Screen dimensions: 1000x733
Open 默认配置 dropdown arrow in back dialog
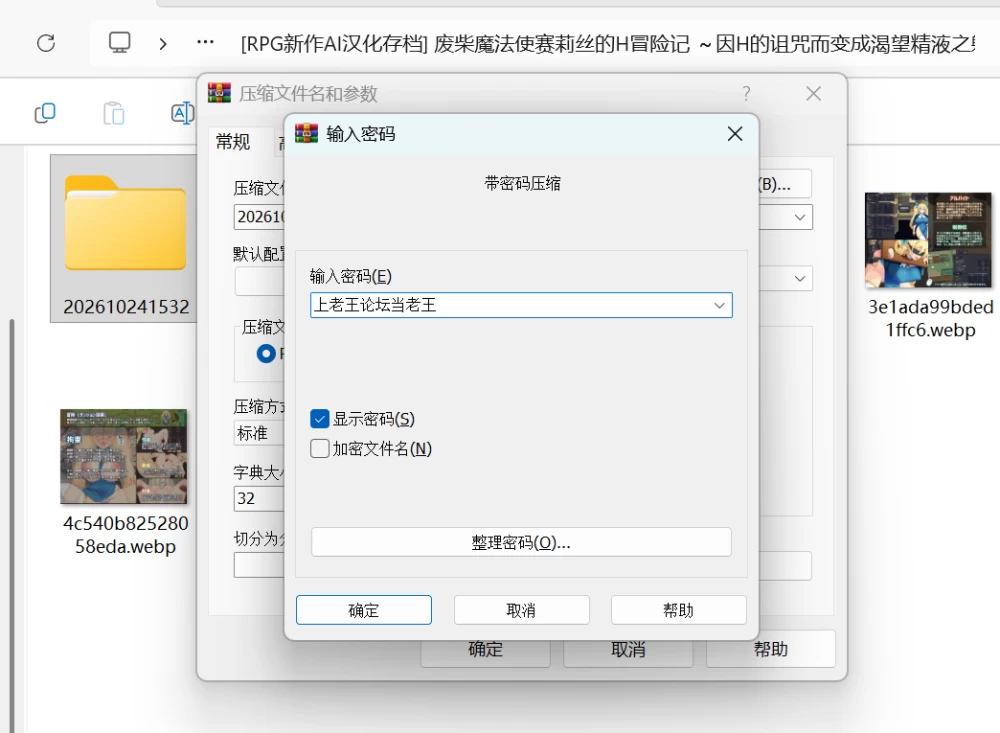click(800, 279)
